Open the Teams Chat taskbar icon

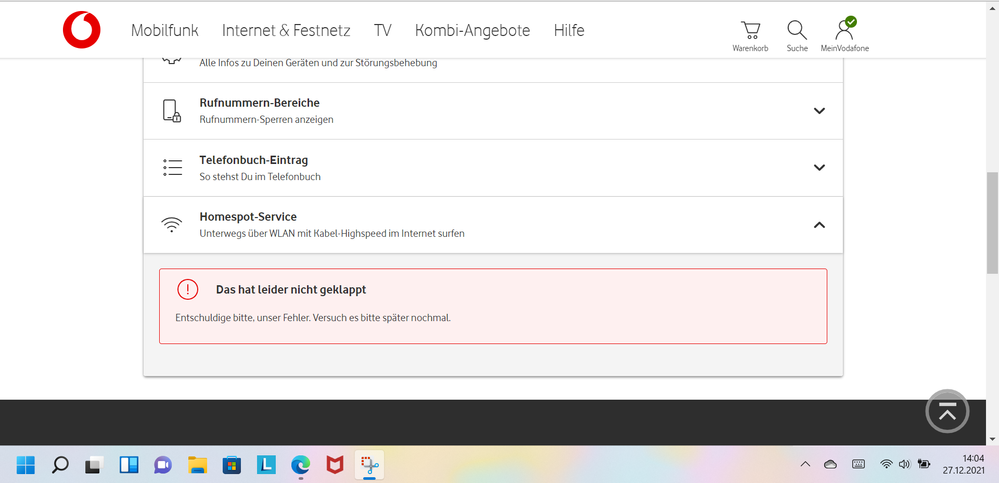click(163, 465)
